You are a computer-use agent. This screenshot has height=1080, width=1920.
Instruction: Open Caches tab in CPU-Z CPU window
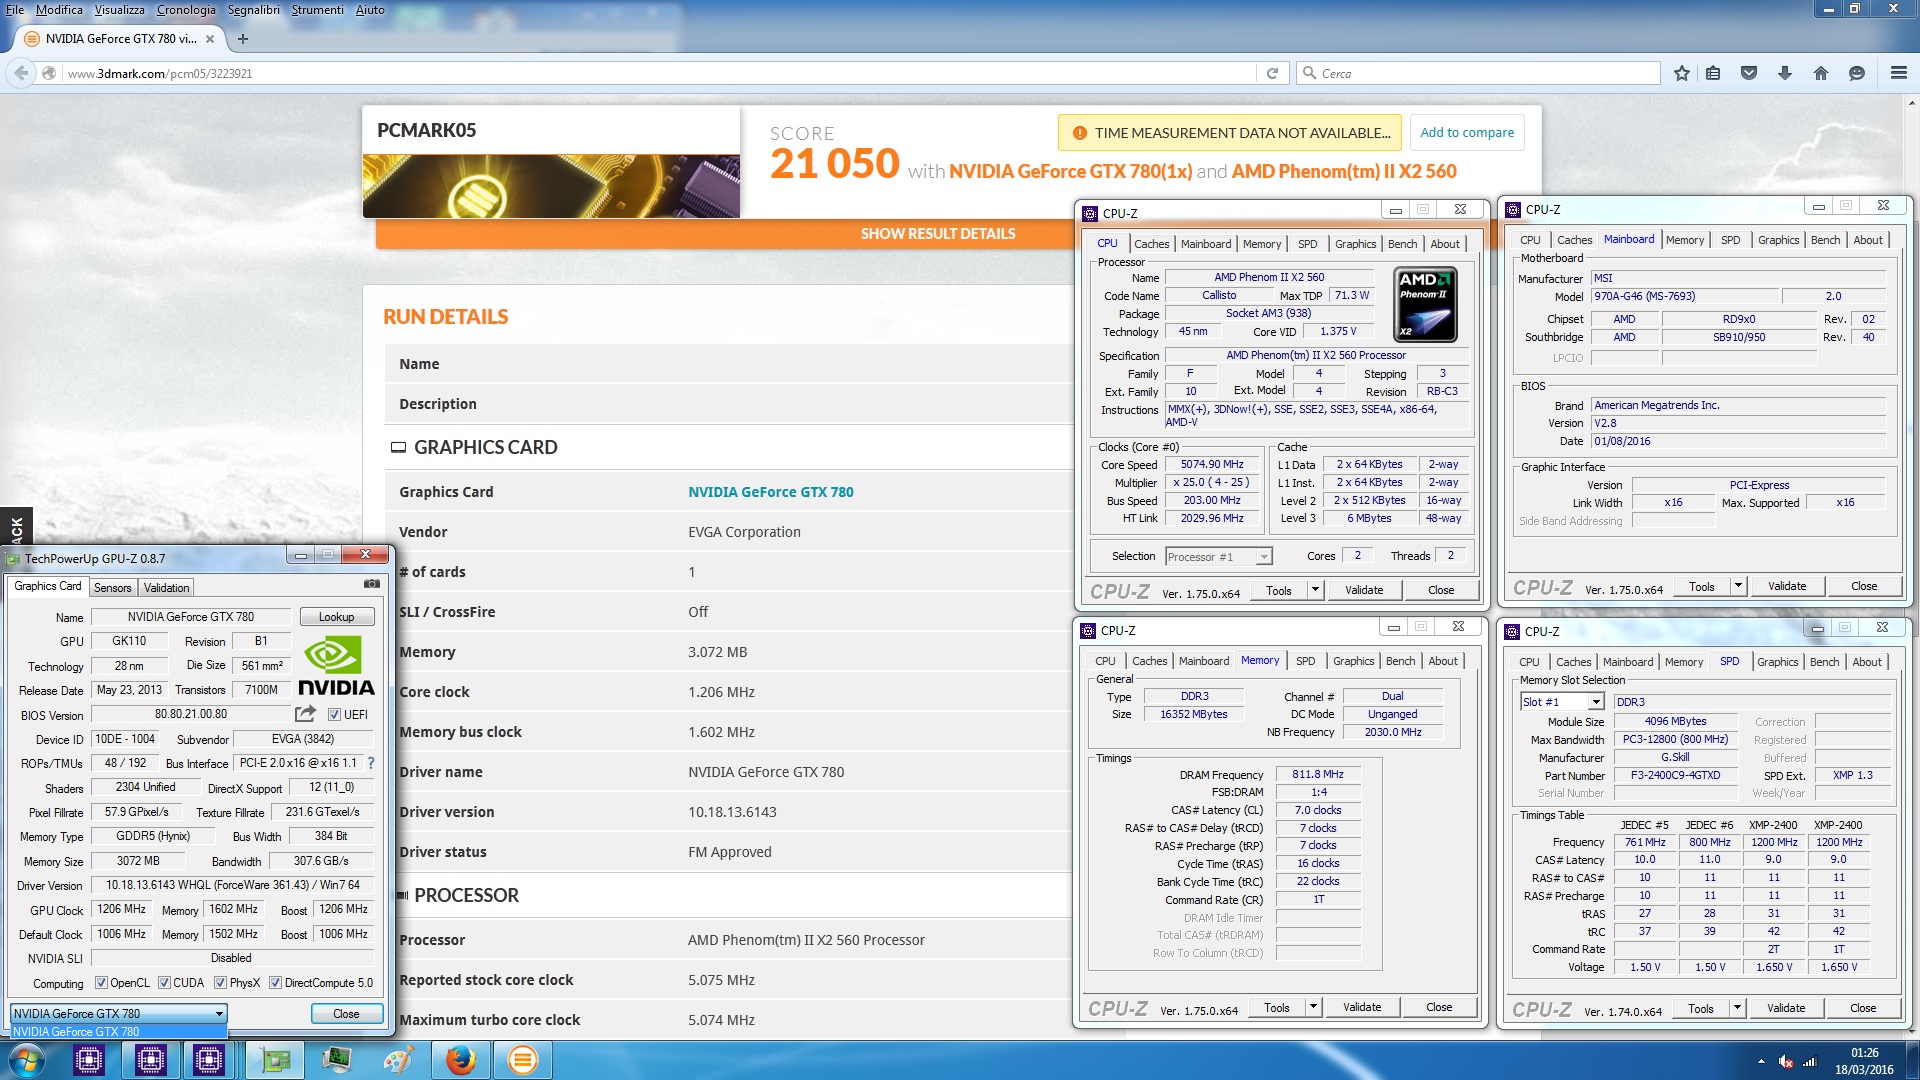1151,244
